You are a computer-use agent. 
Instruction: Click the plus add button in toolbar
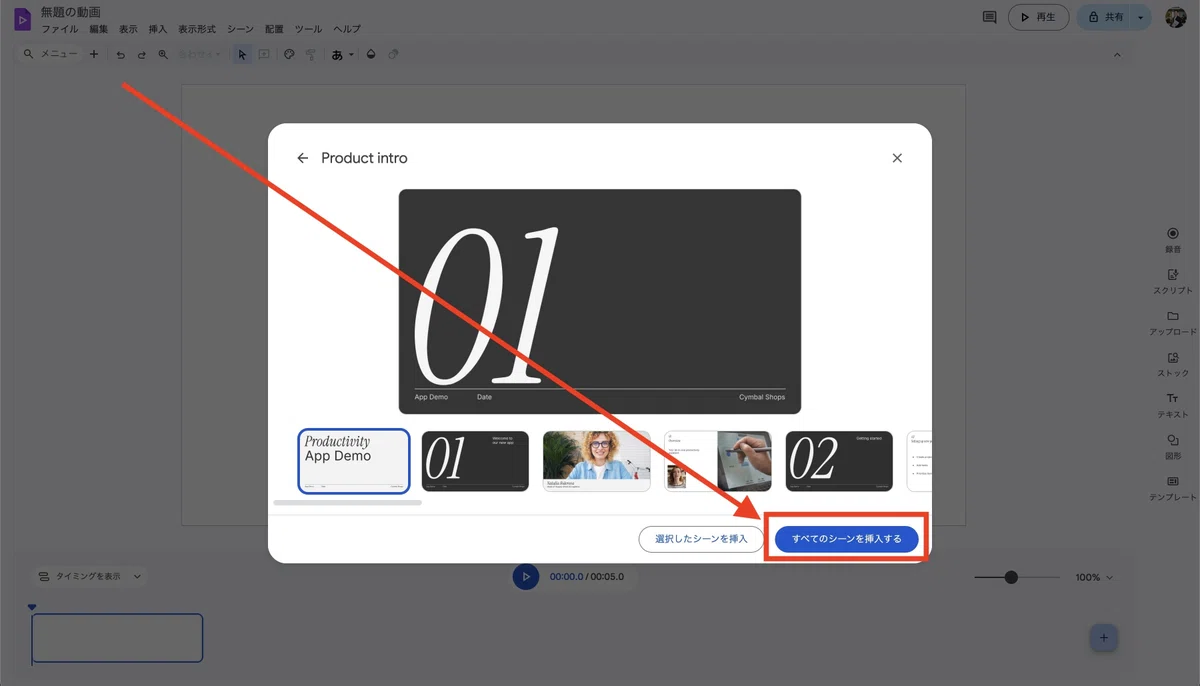[x=94, y=55]
